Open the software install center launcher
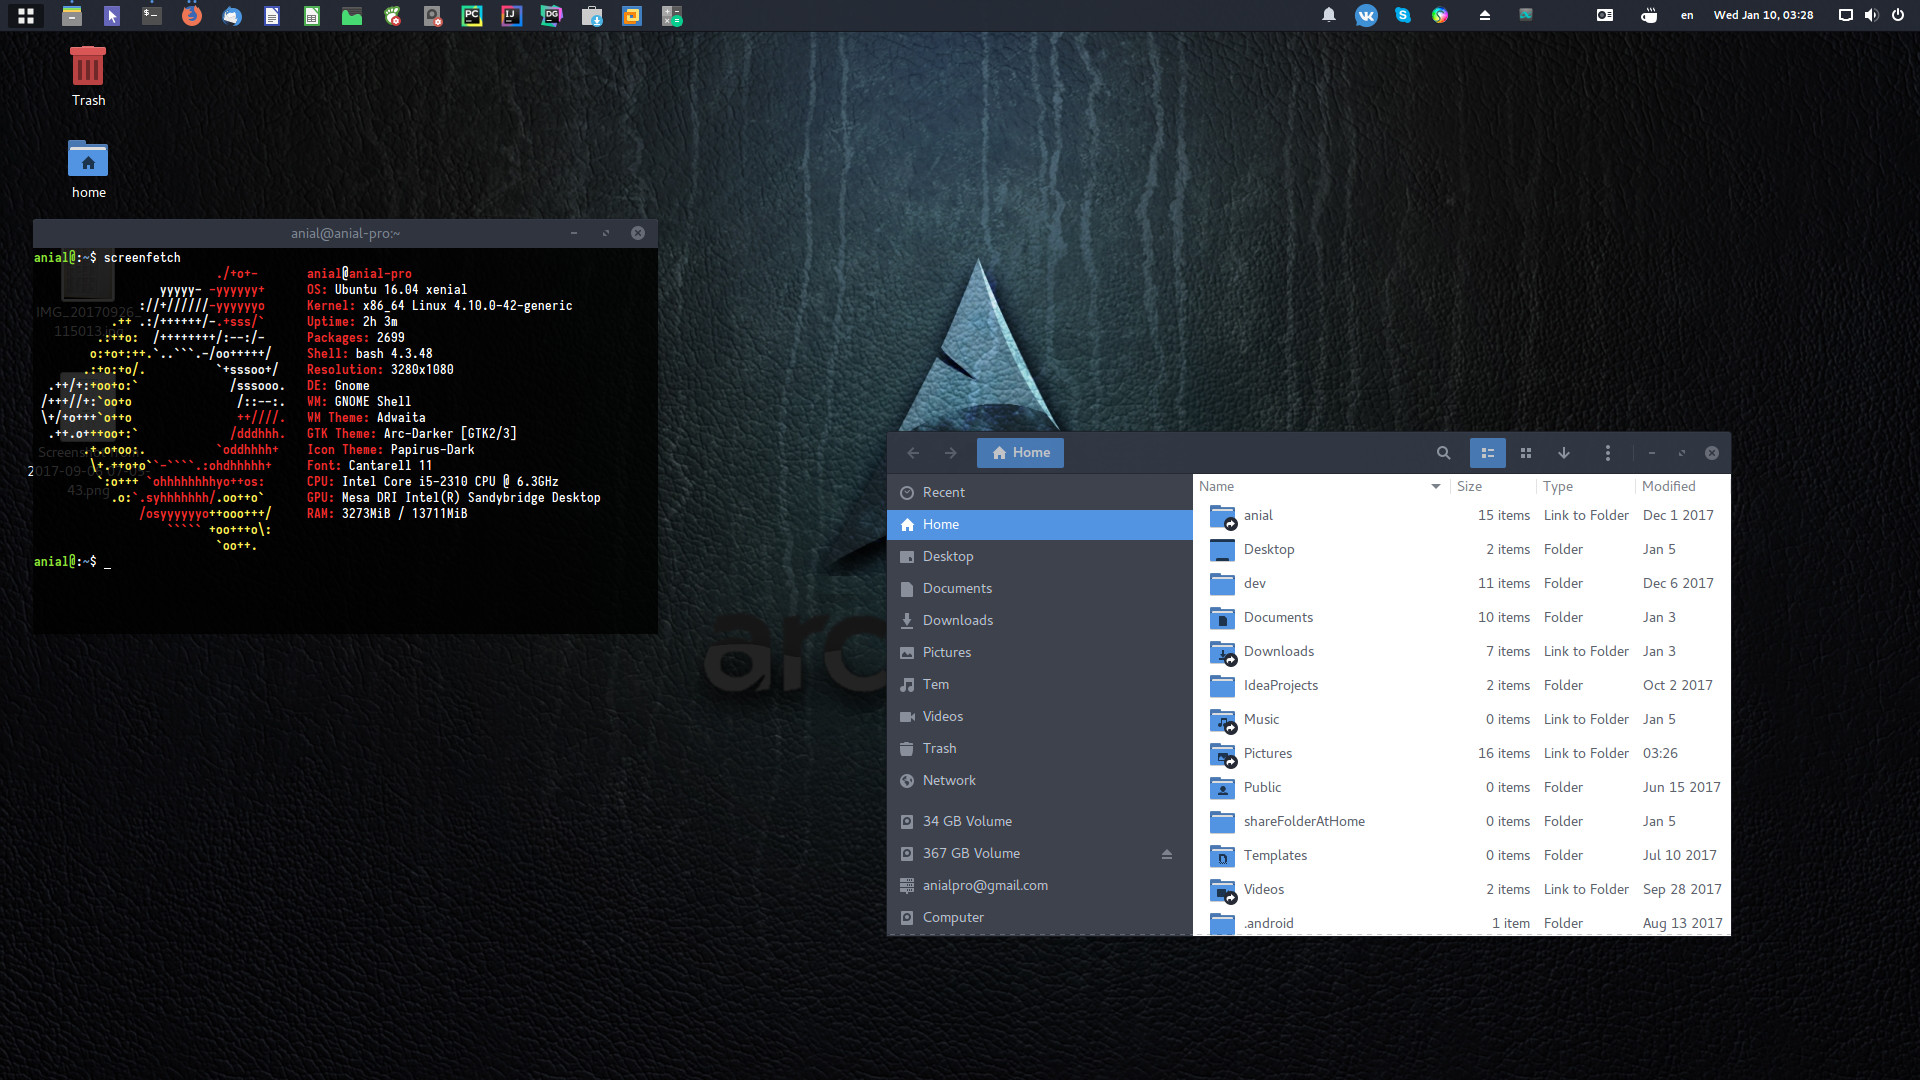 (x=592, y=16)
